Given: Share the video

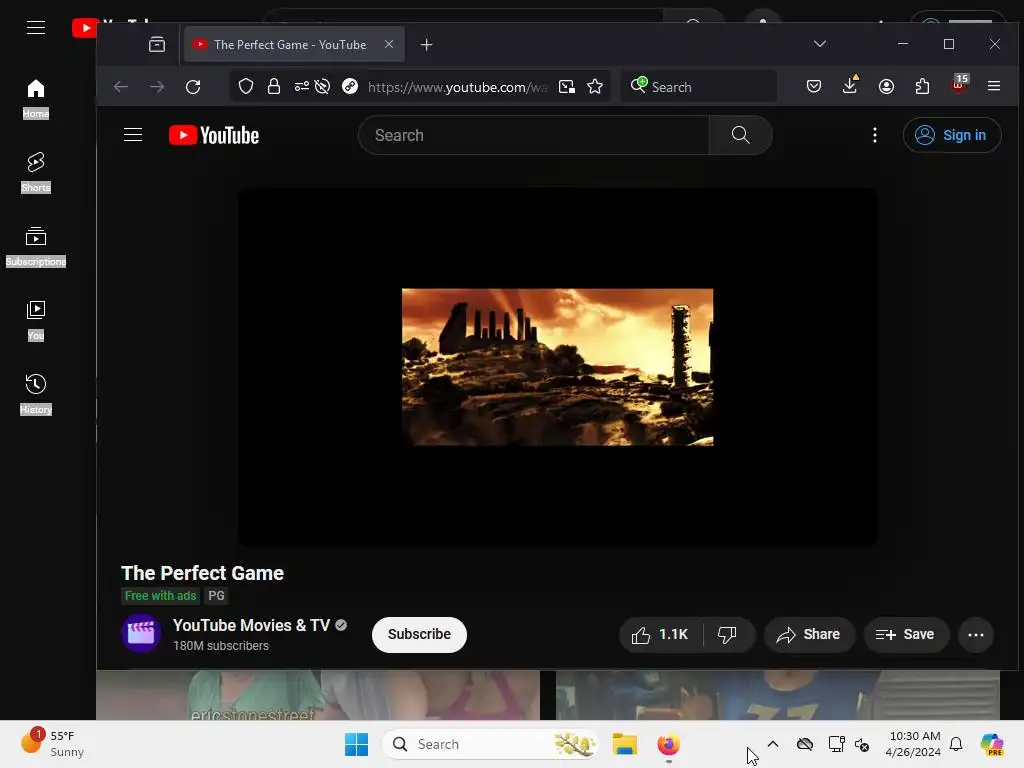Looking at the screenshot, I should point(808,634).
